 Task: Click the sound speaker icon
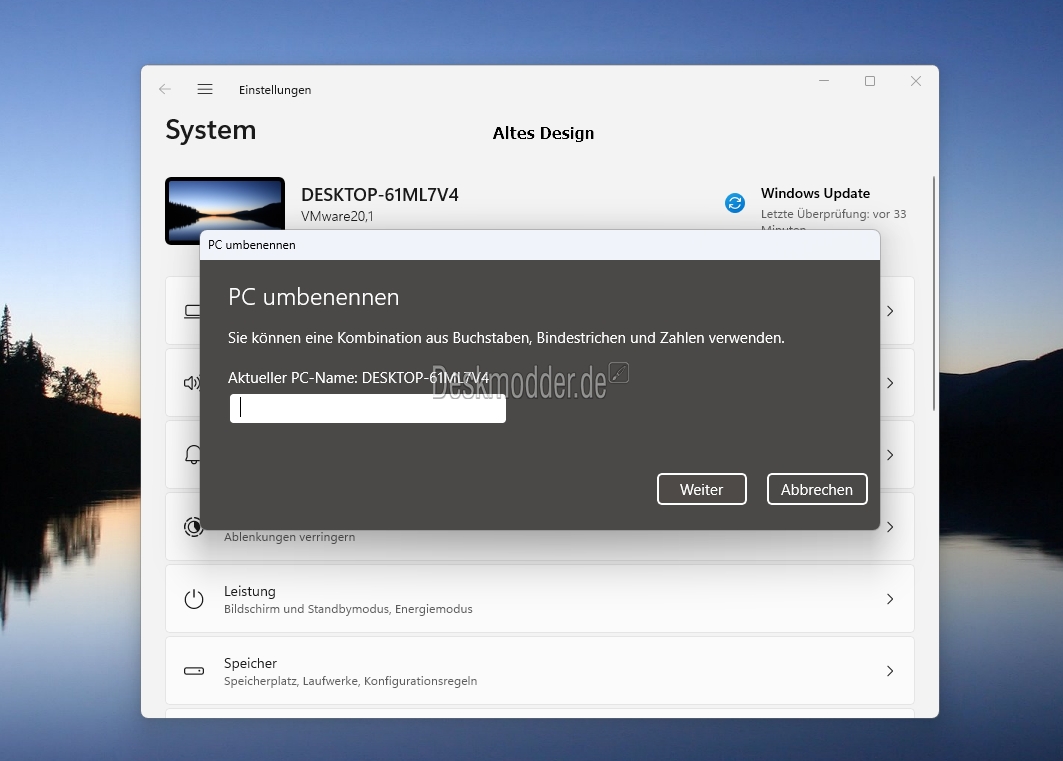pos(191,383)
